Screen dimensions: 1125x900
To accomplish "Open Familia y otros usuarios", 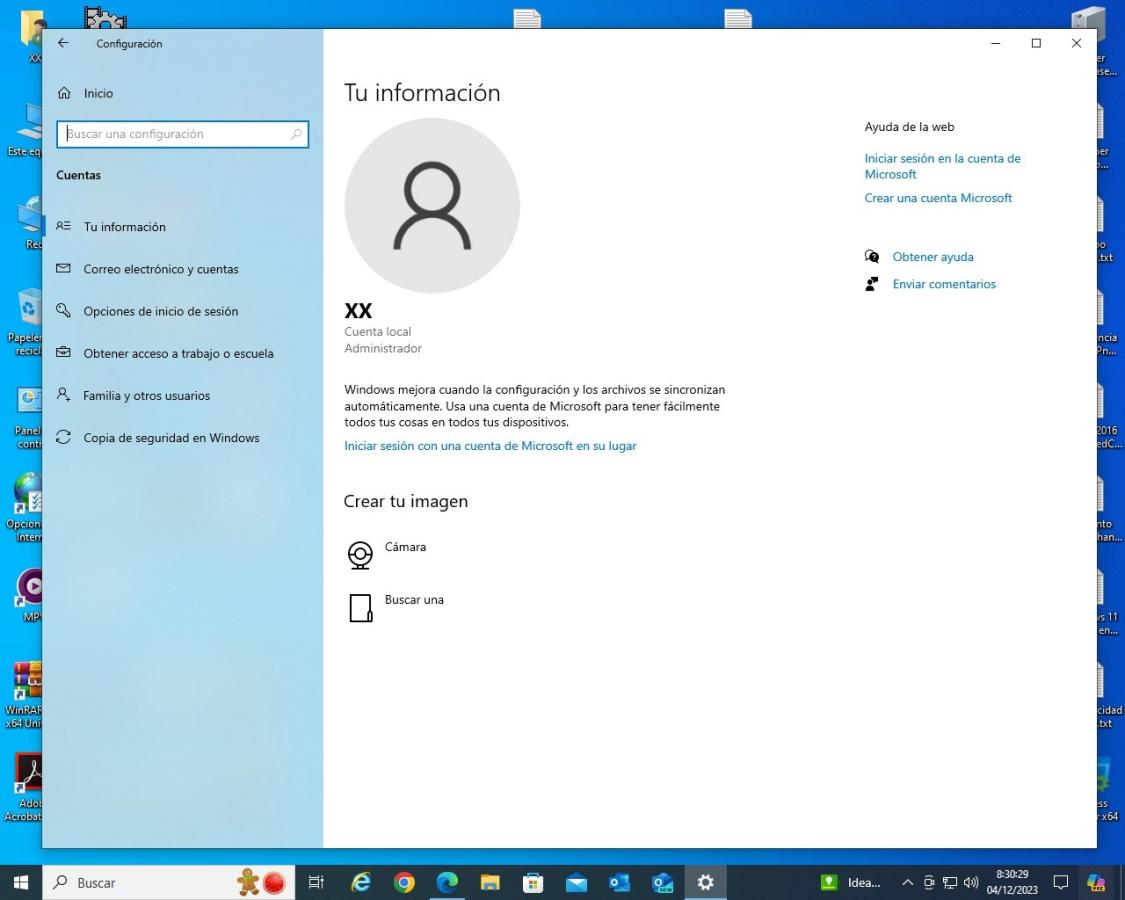I will 146,396.
